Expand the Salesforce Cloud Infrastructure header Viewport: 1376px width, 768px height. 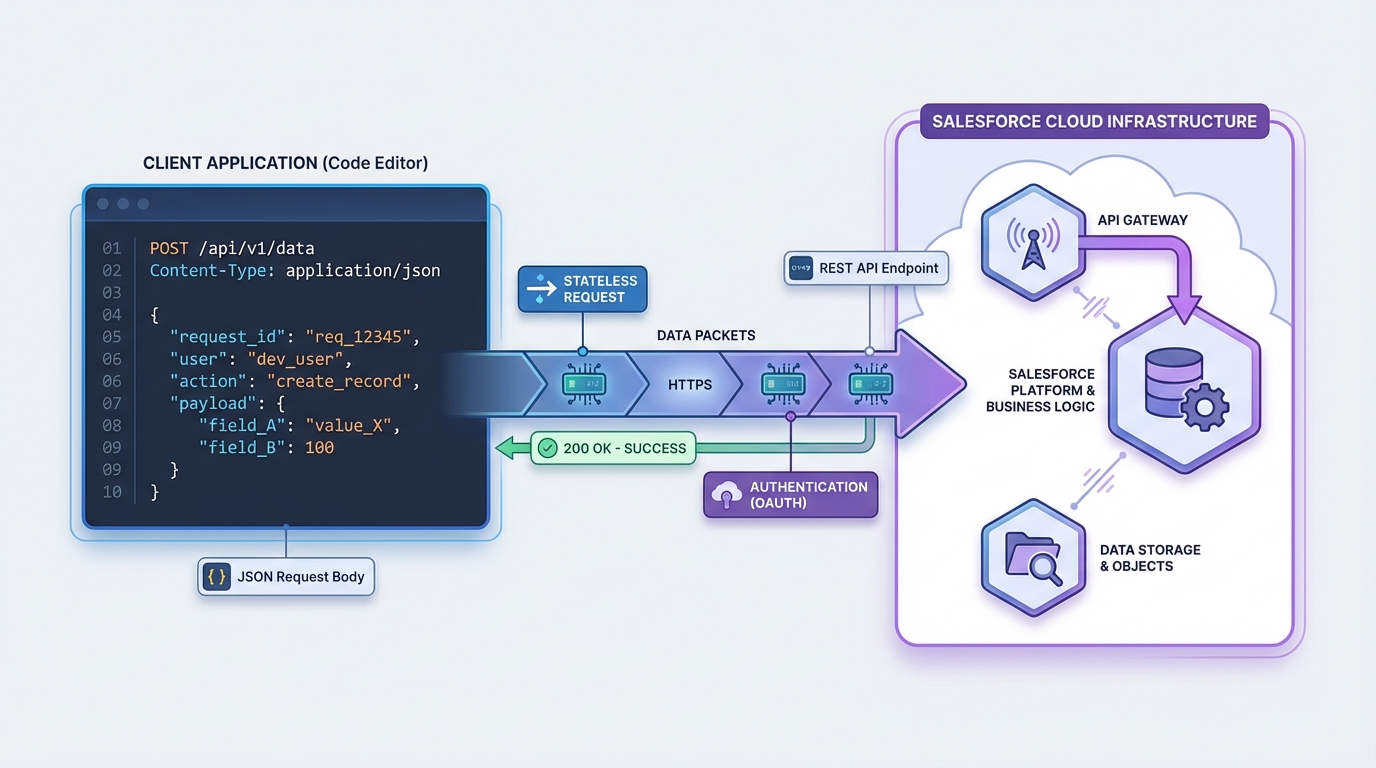pos(1094,121)
